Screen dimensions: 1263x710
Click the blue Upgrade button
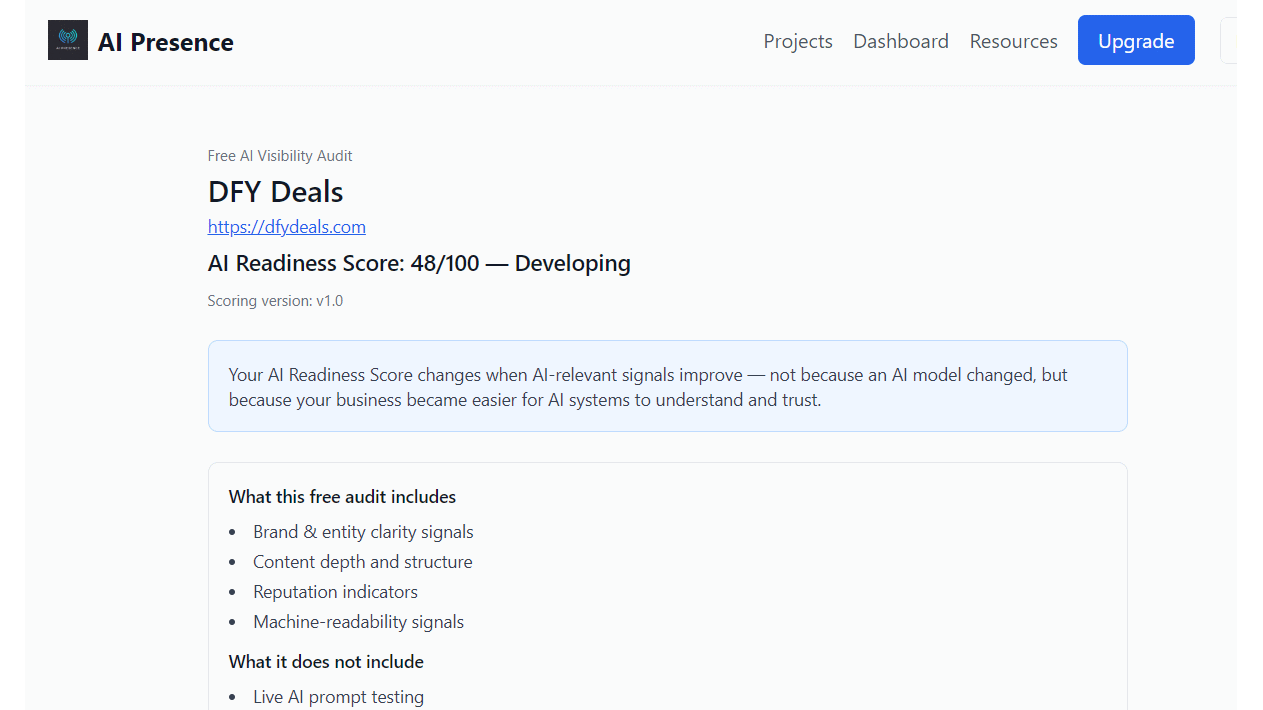pos(1136,40)
